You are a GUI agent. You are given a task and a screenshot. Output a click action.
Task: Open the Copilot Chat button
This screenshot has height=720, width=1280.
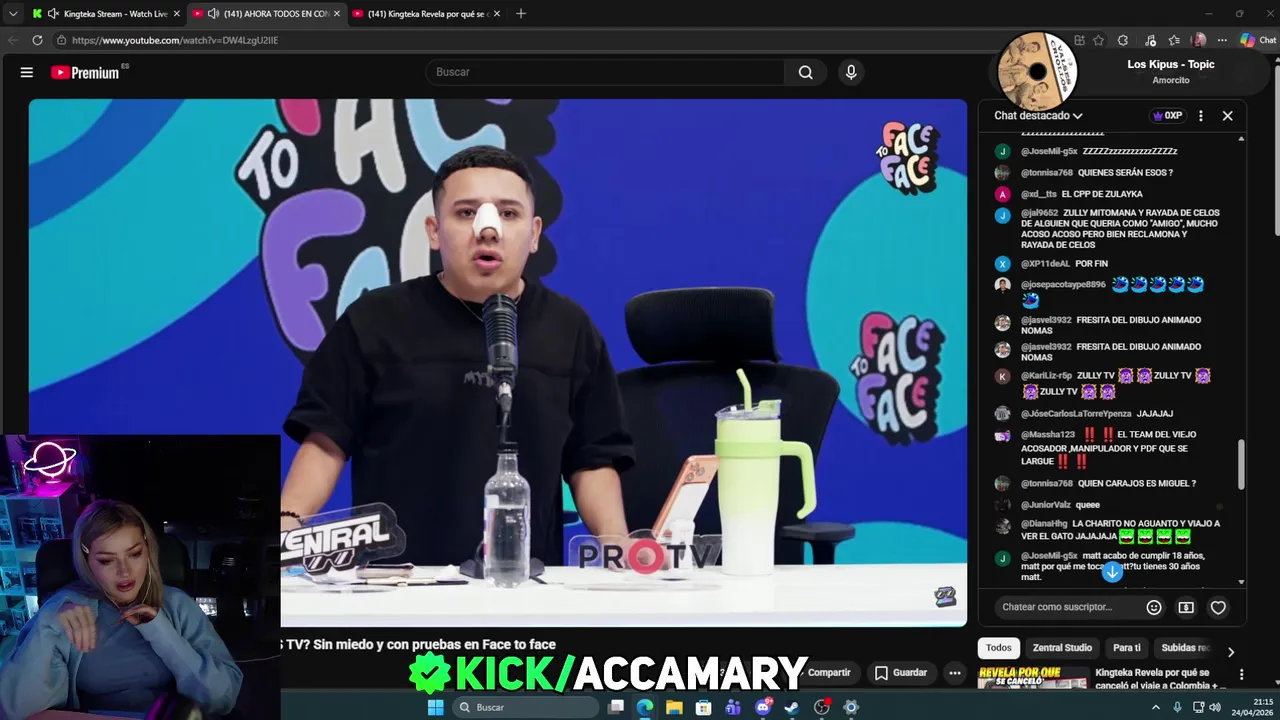[x=1258, y=40]
